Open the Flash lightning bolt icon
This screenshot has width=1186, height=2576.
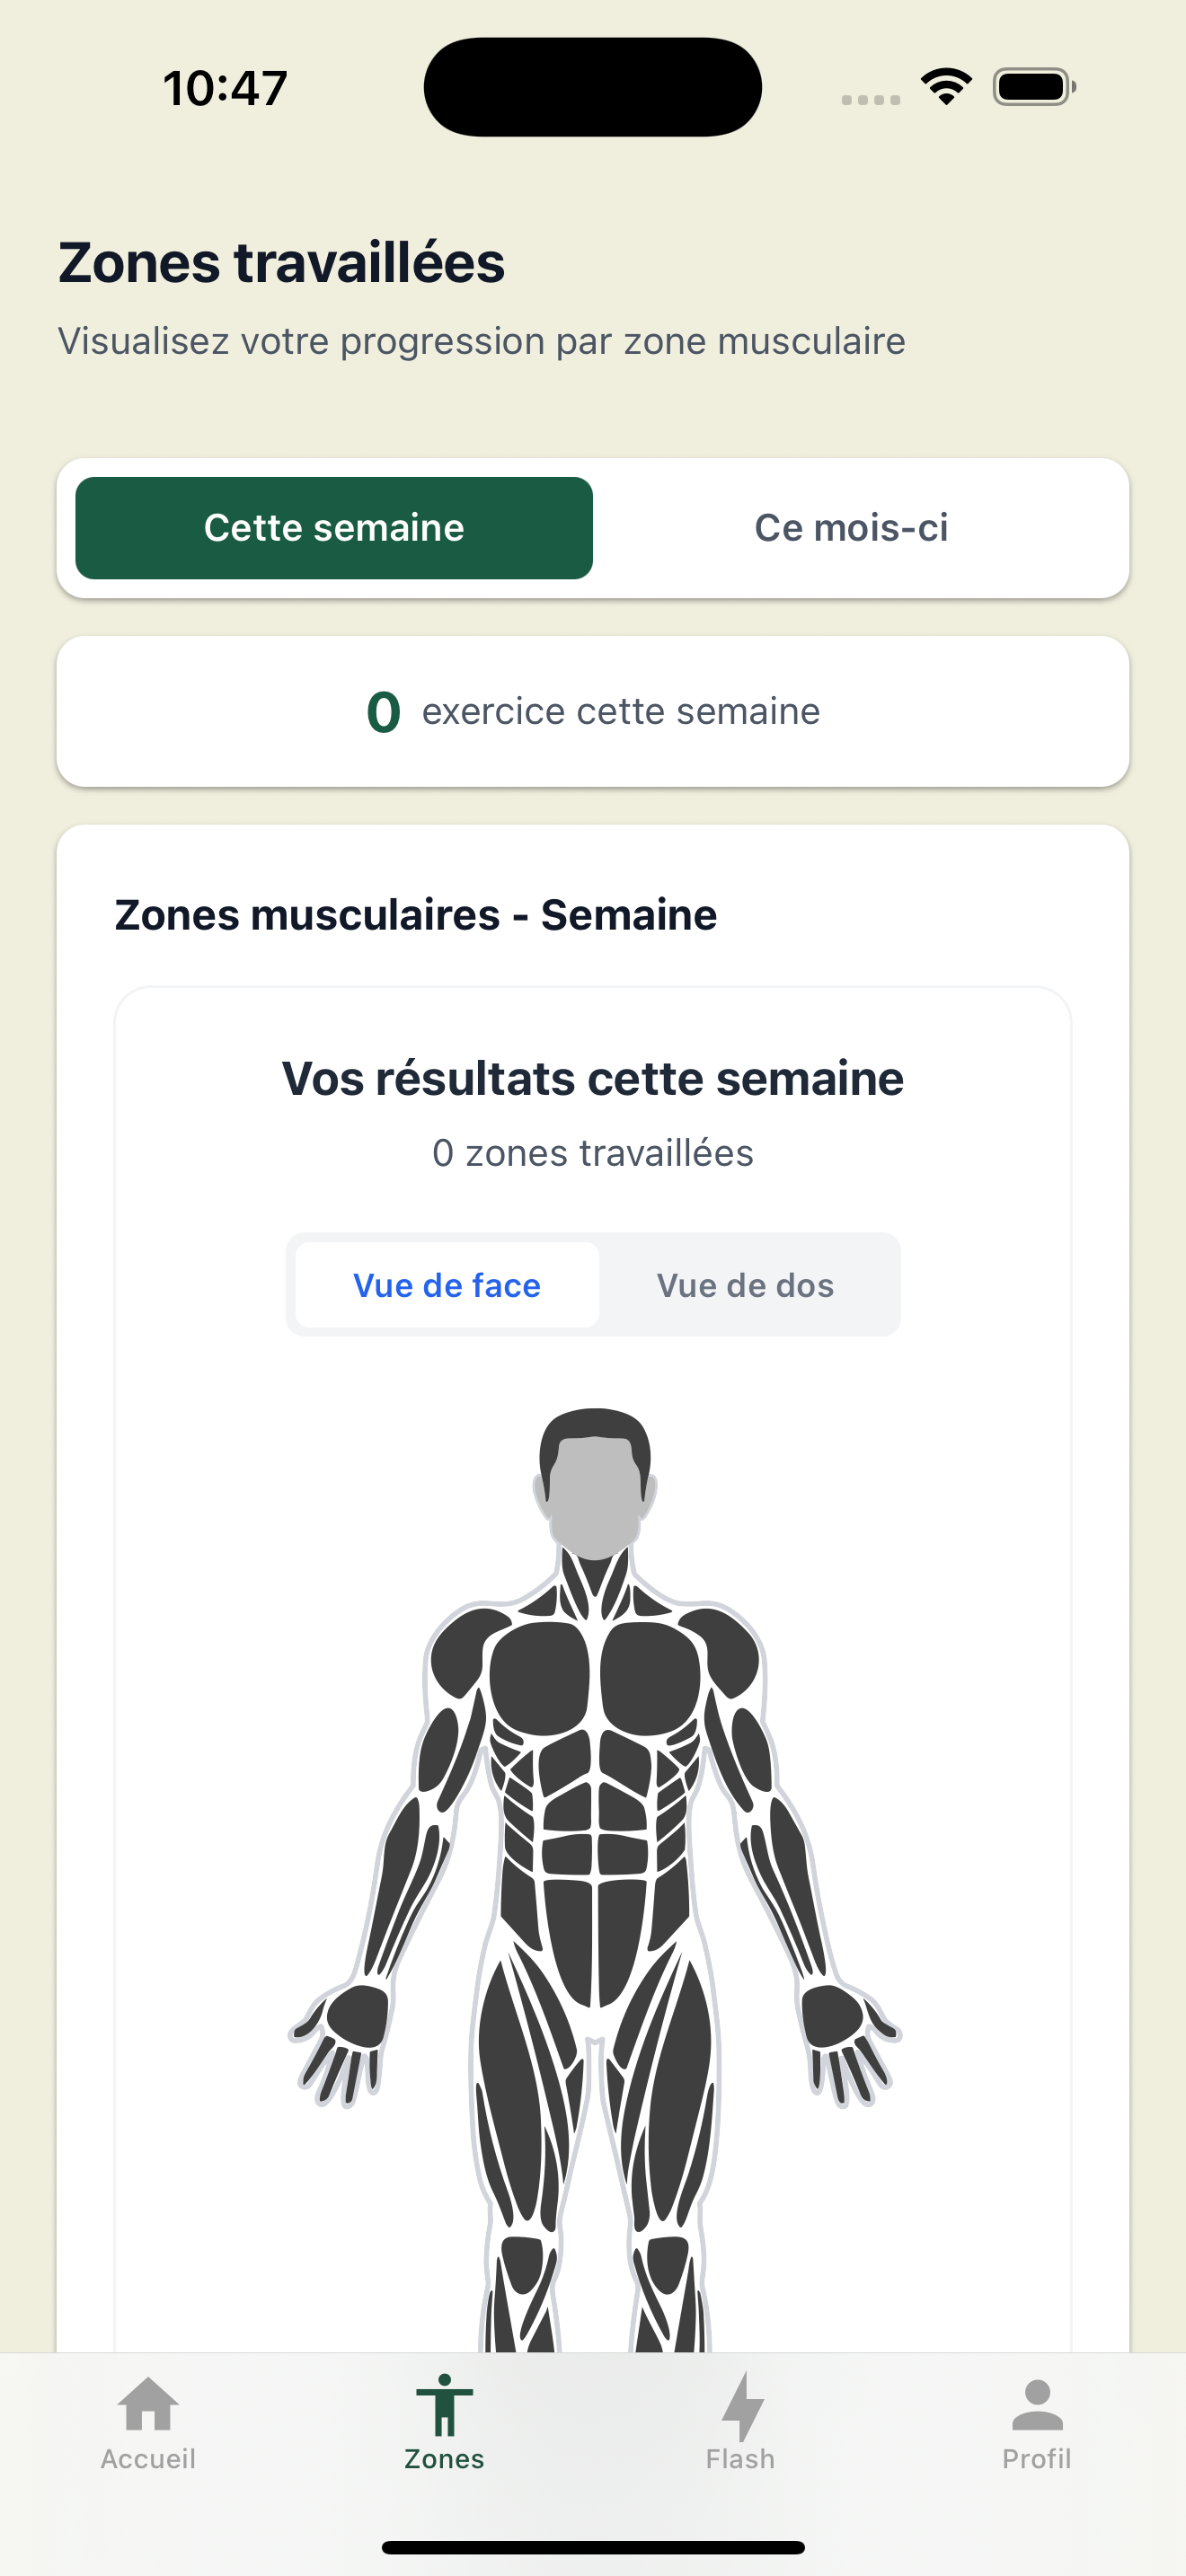coord(741,2406)
